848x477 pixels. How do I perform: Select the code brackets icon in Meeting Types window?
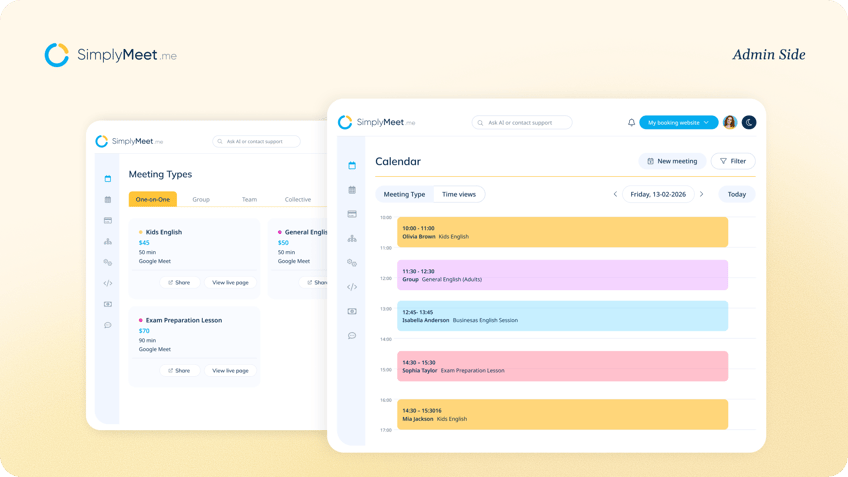click(x=108, y=283)
